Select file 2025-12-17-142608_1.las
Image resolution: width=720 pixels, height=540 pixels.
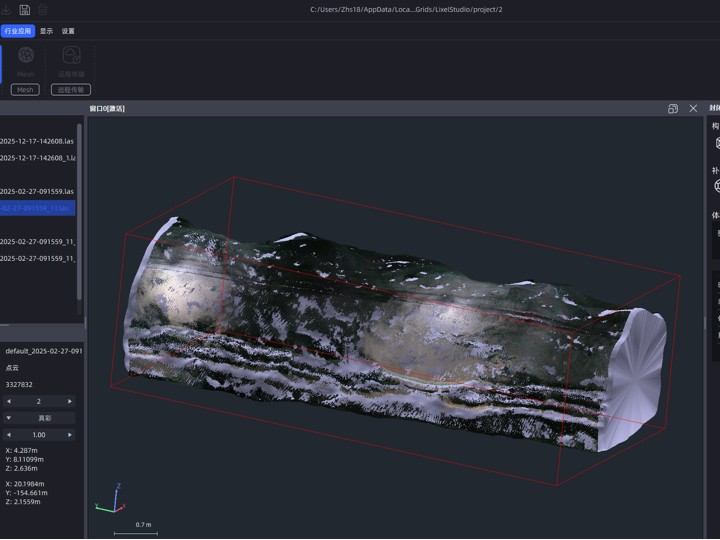(x=38, y=158)
